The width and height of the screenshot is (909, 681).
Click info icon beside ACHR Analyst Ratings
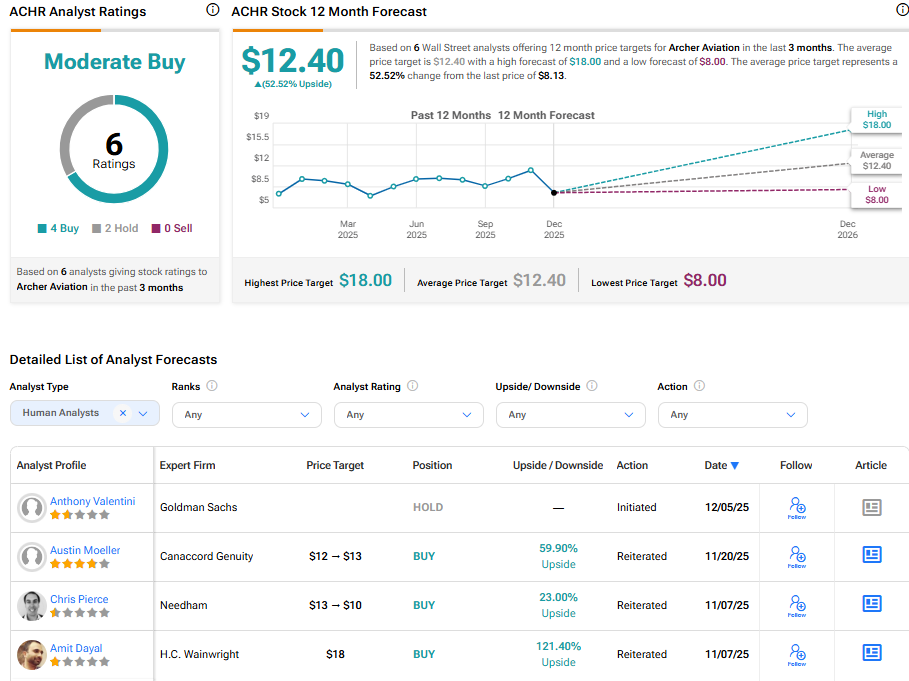tap(212, 10)
